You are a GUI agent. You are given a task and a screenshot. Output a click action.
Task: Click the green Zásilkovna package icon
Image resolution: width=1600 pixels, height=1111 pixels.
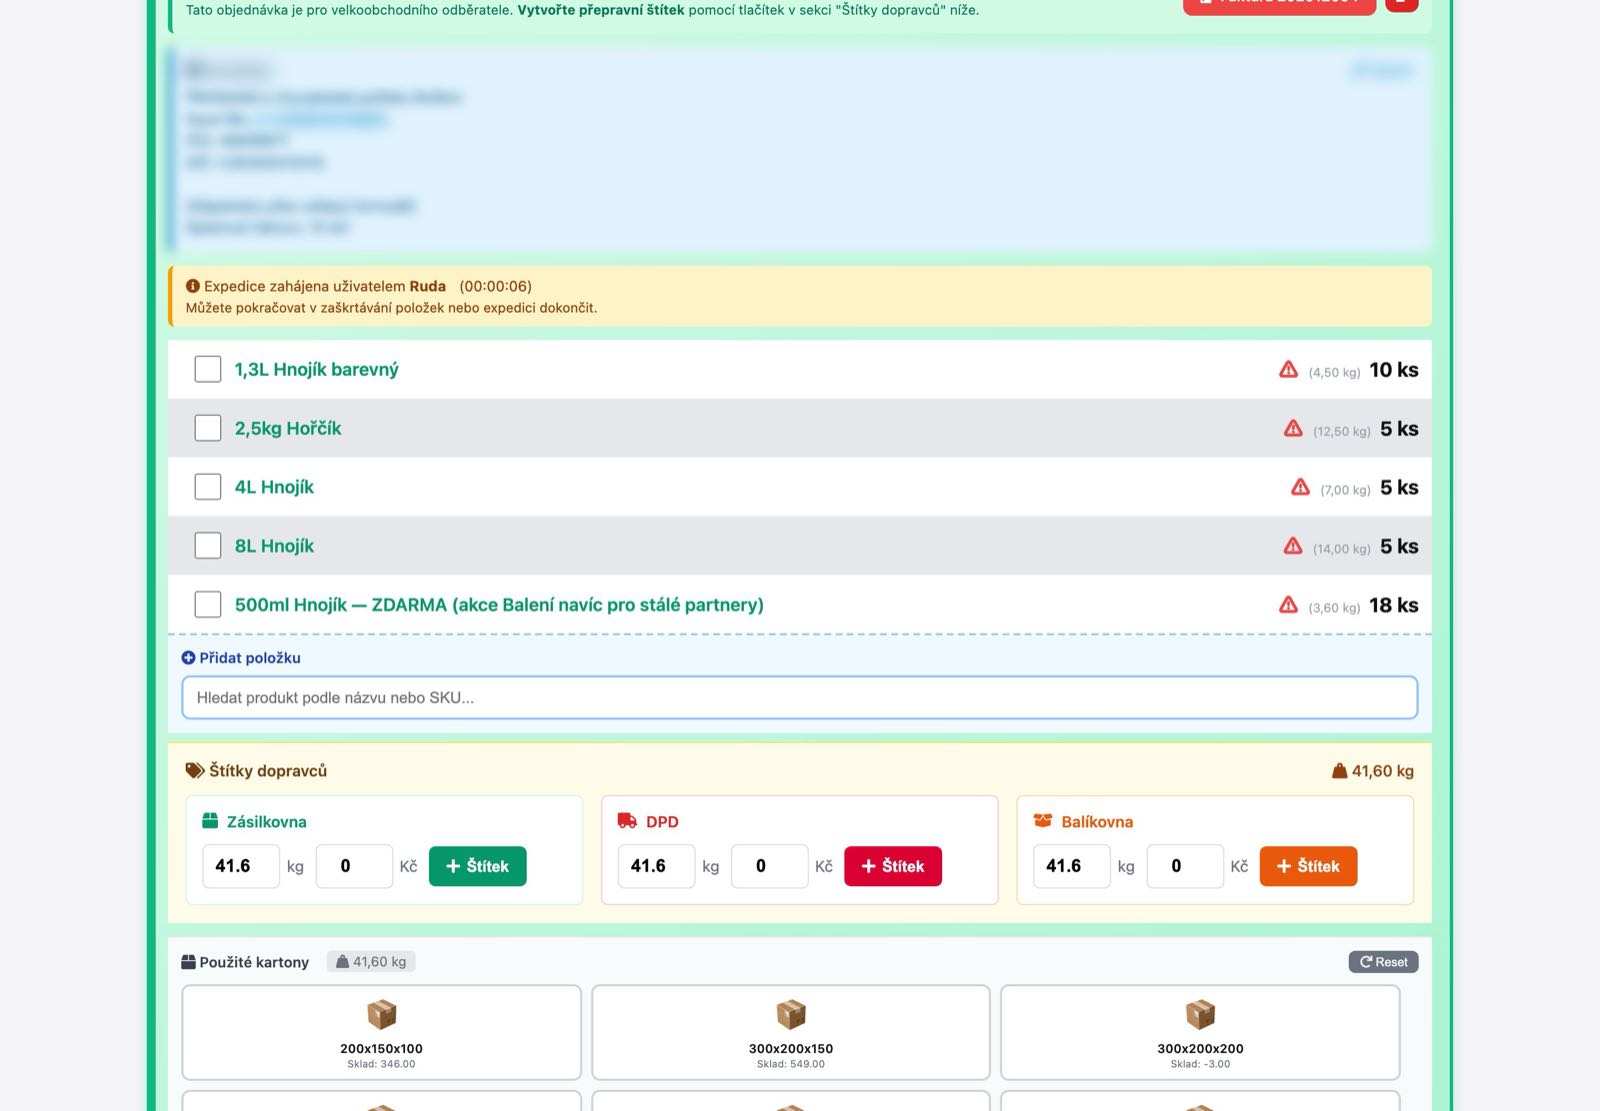(x=210, y=821)
